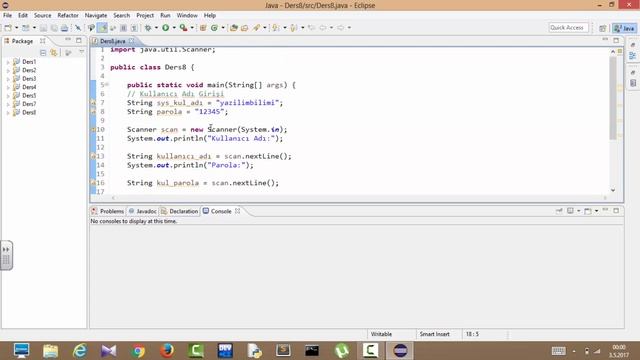Click the Print toolbar icon
The width and height of the screenshot is (640, 360).
(64, 28)
